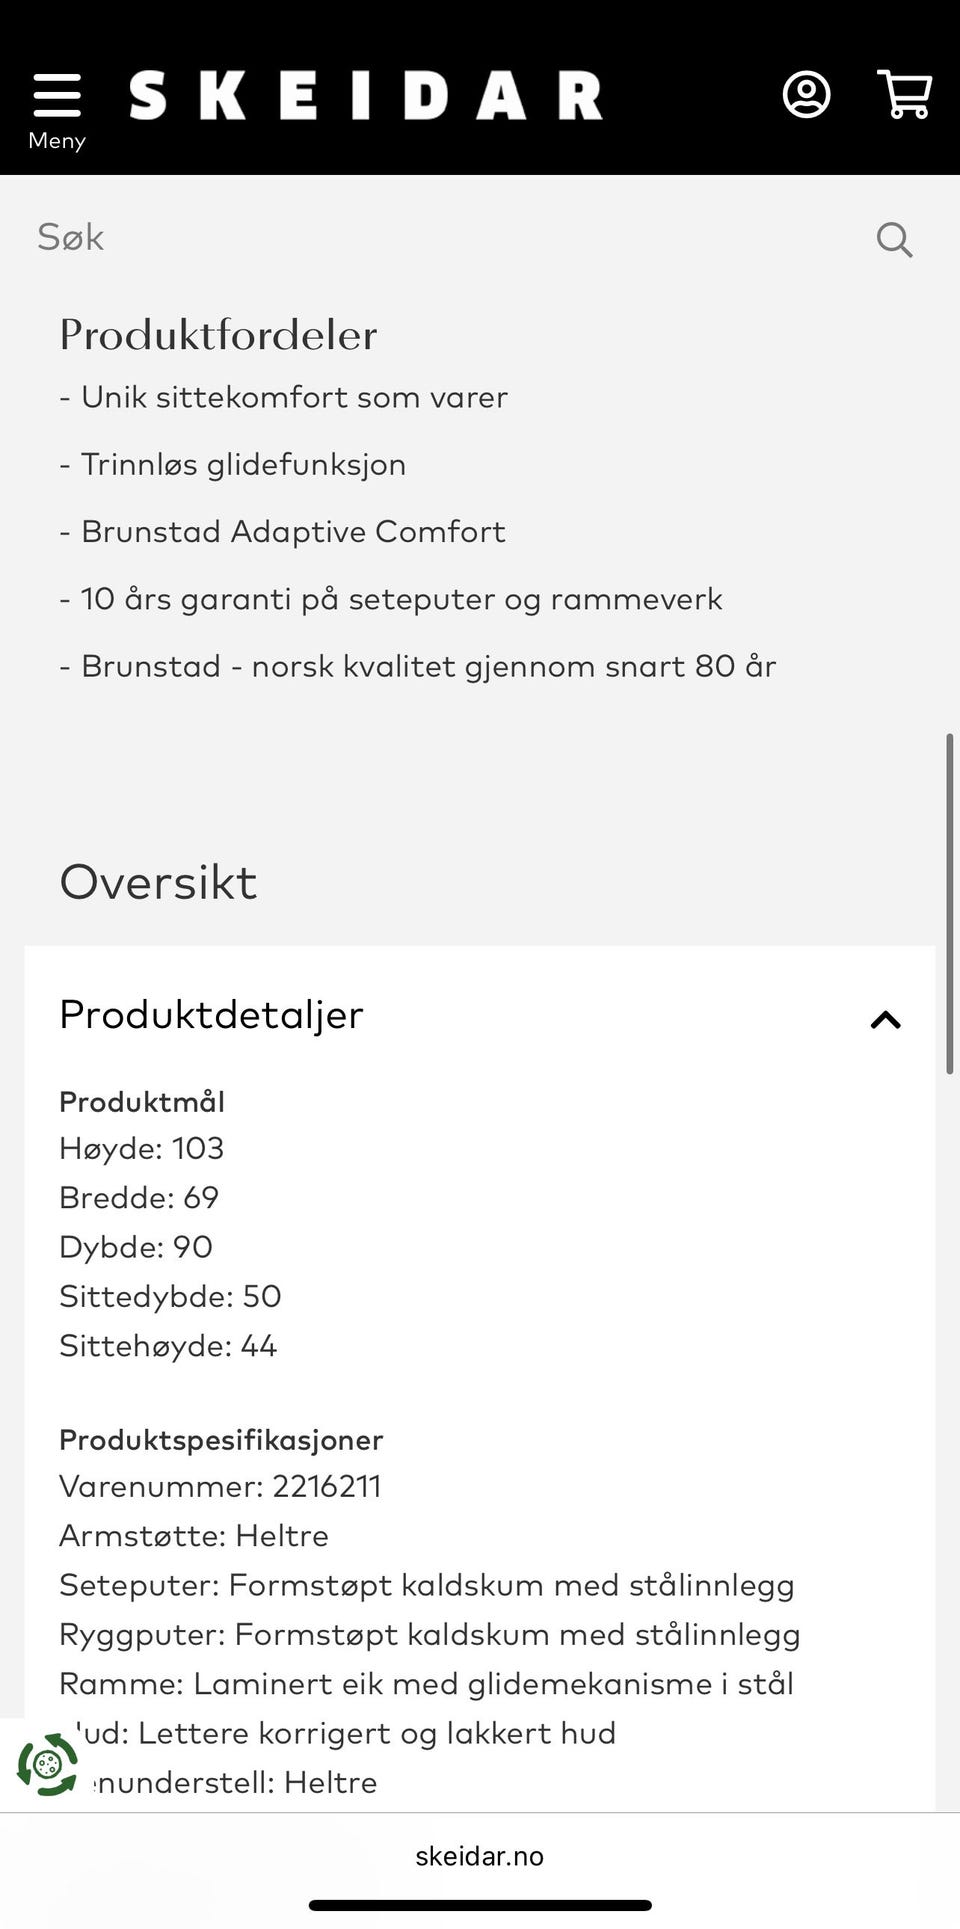Open the user account profile icon

tap(806, 95)
